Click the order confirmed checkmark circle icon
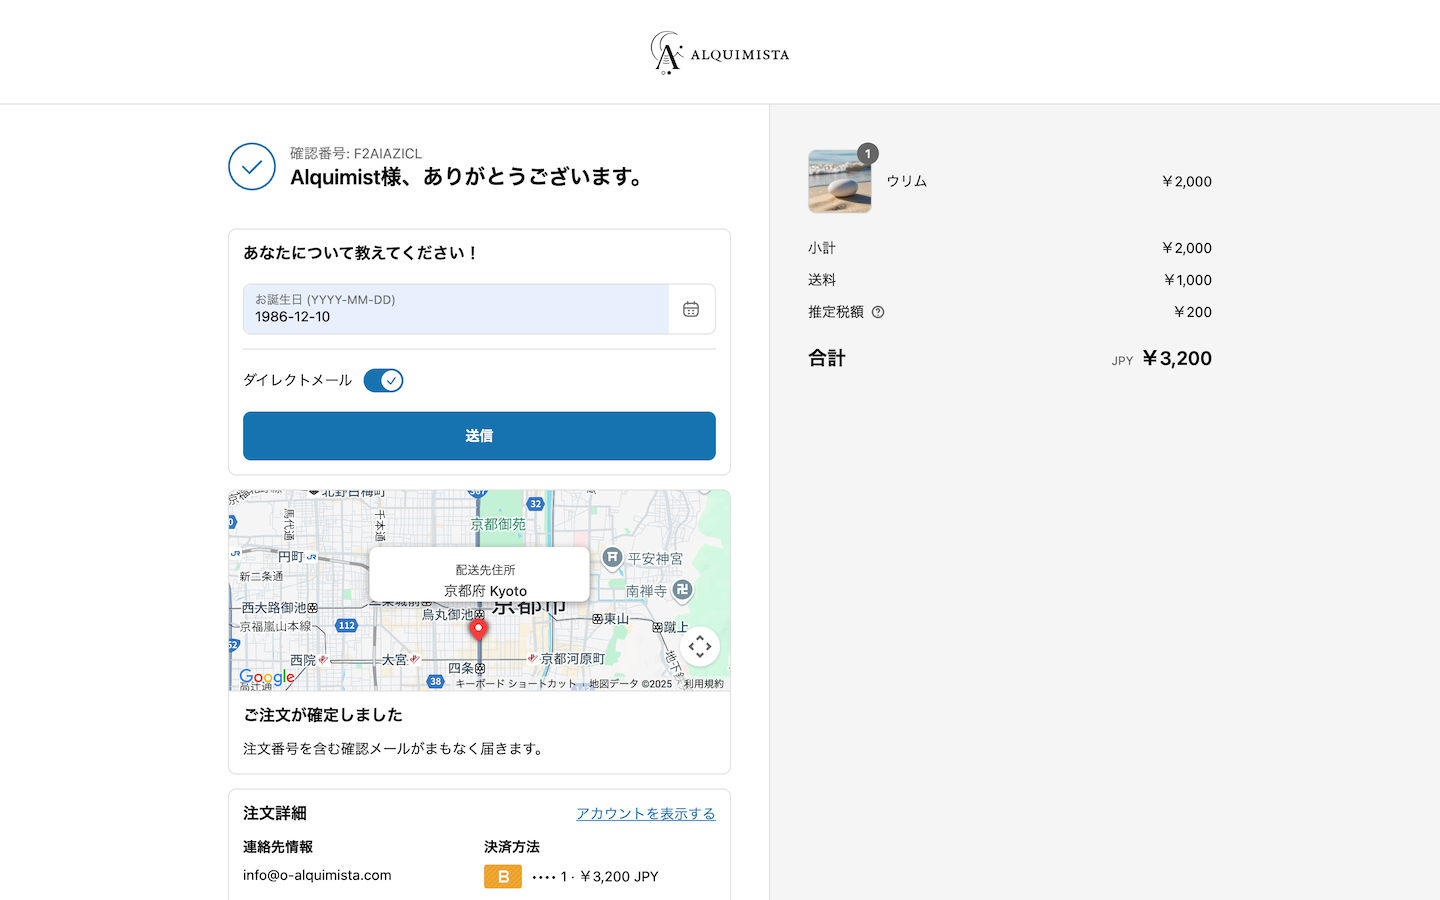1440x900 pixels. 252,167
